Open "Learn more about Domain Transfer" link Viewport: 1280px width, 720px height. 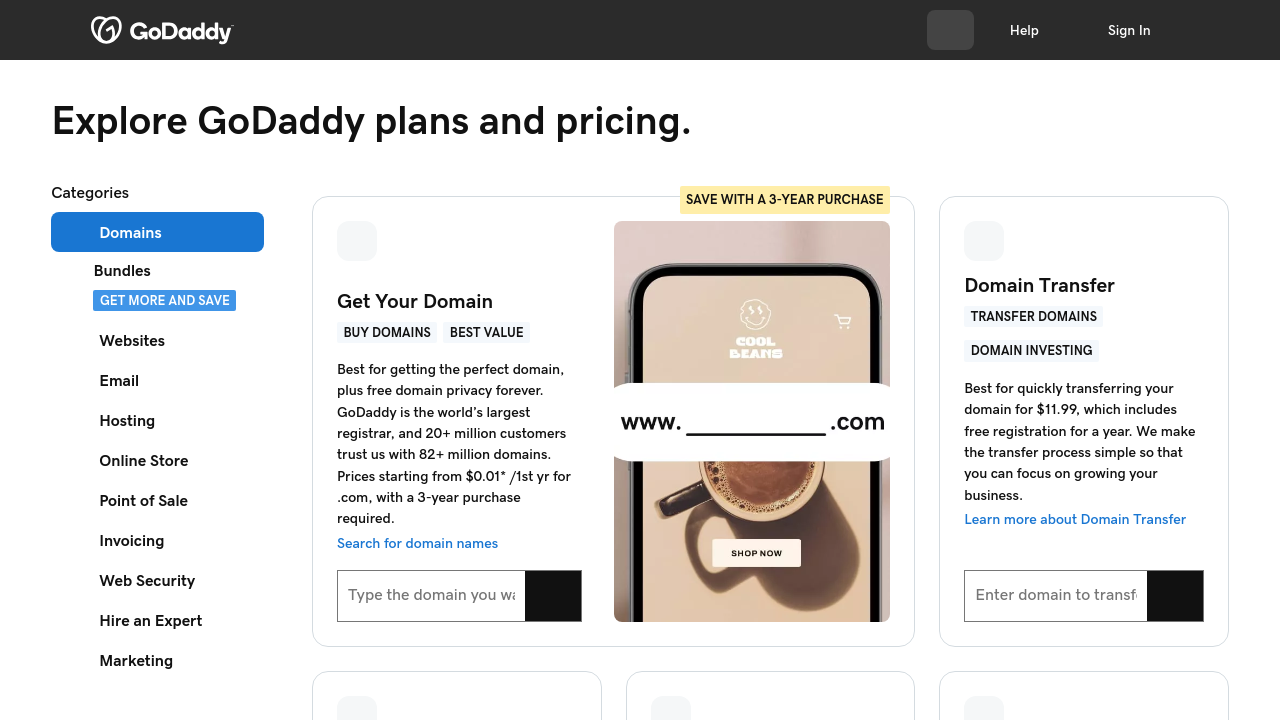[x=1075, y=519]
